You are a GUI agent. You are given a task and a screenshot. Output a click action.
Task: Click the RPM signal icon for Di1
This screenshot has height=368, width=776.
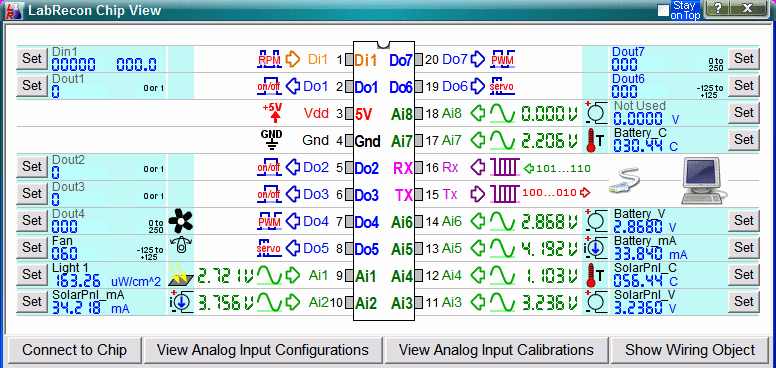point(269,59)
